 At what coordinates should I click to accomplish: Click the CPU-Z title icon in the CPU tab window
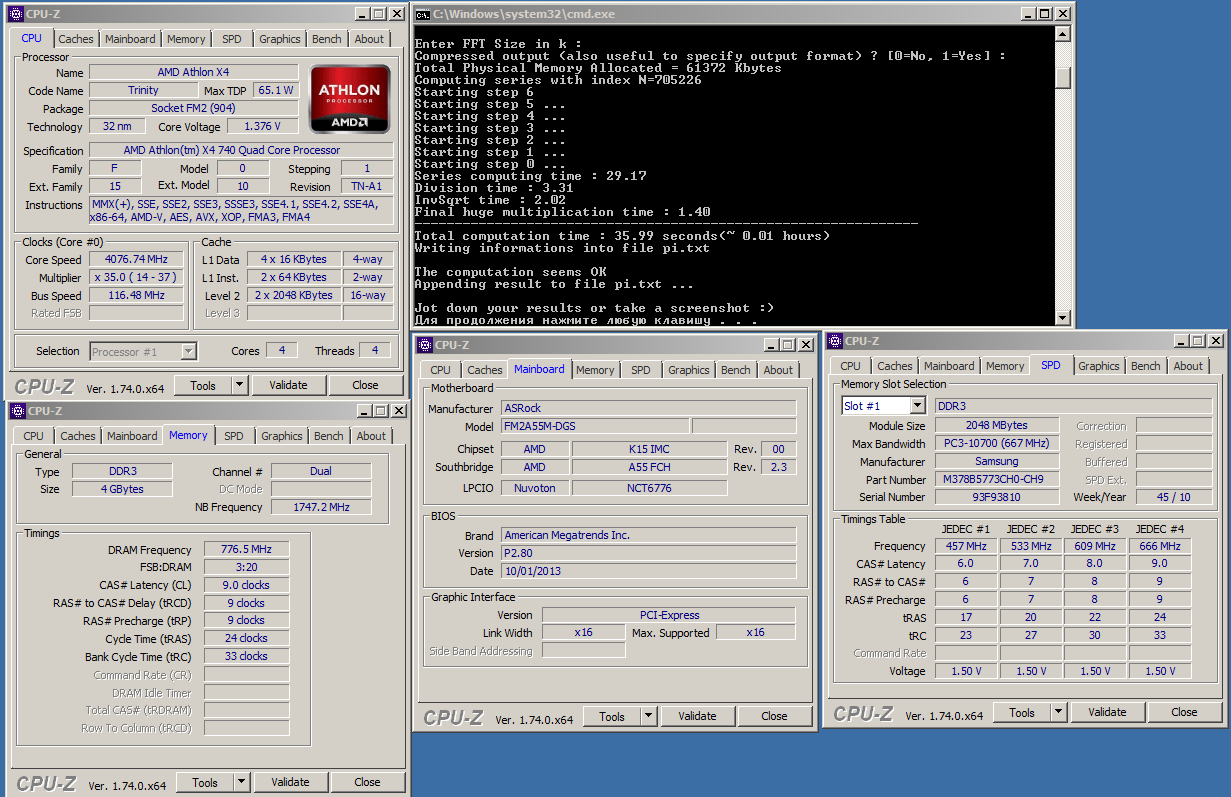[16, 14]
